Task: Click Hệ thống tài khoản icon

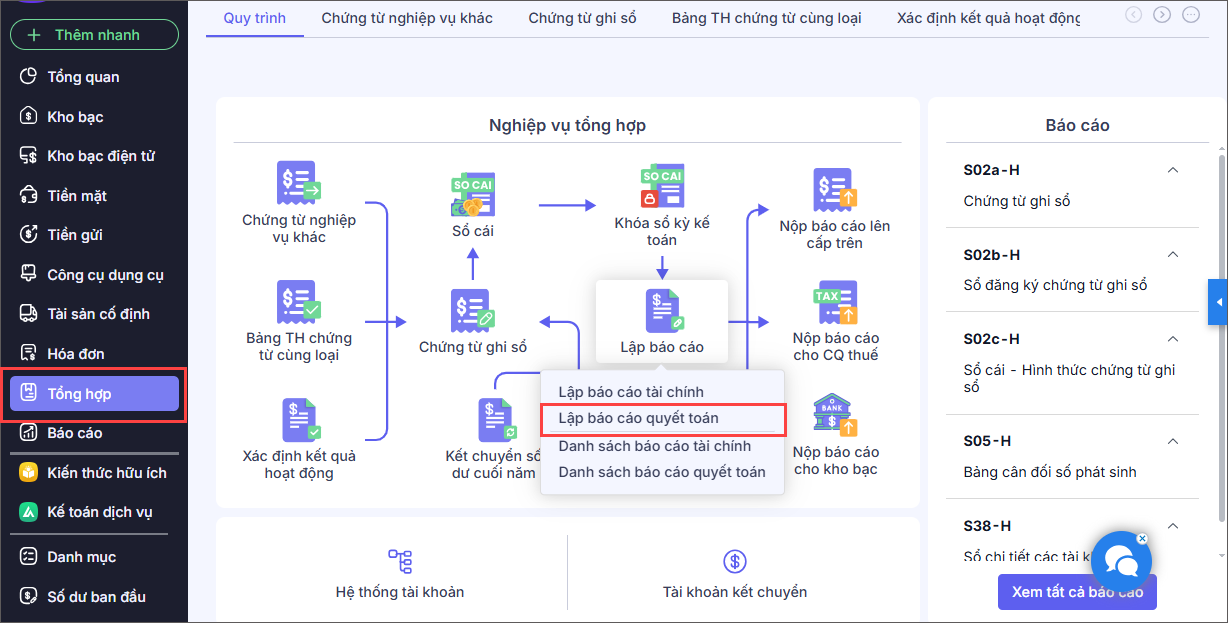Action: pyautogui.click(x=400, y=561)
